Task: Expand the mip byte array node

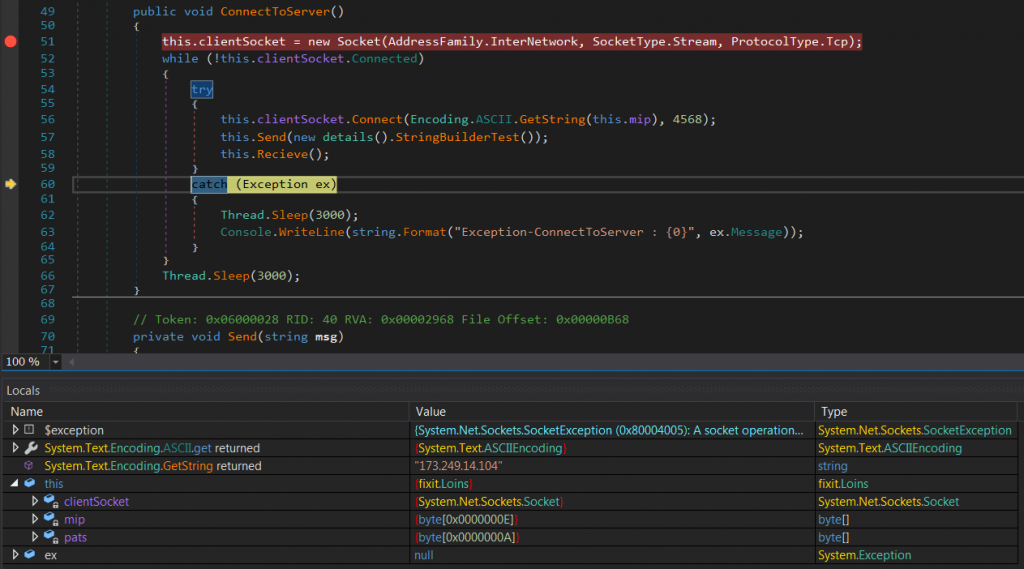Action: 36,520
